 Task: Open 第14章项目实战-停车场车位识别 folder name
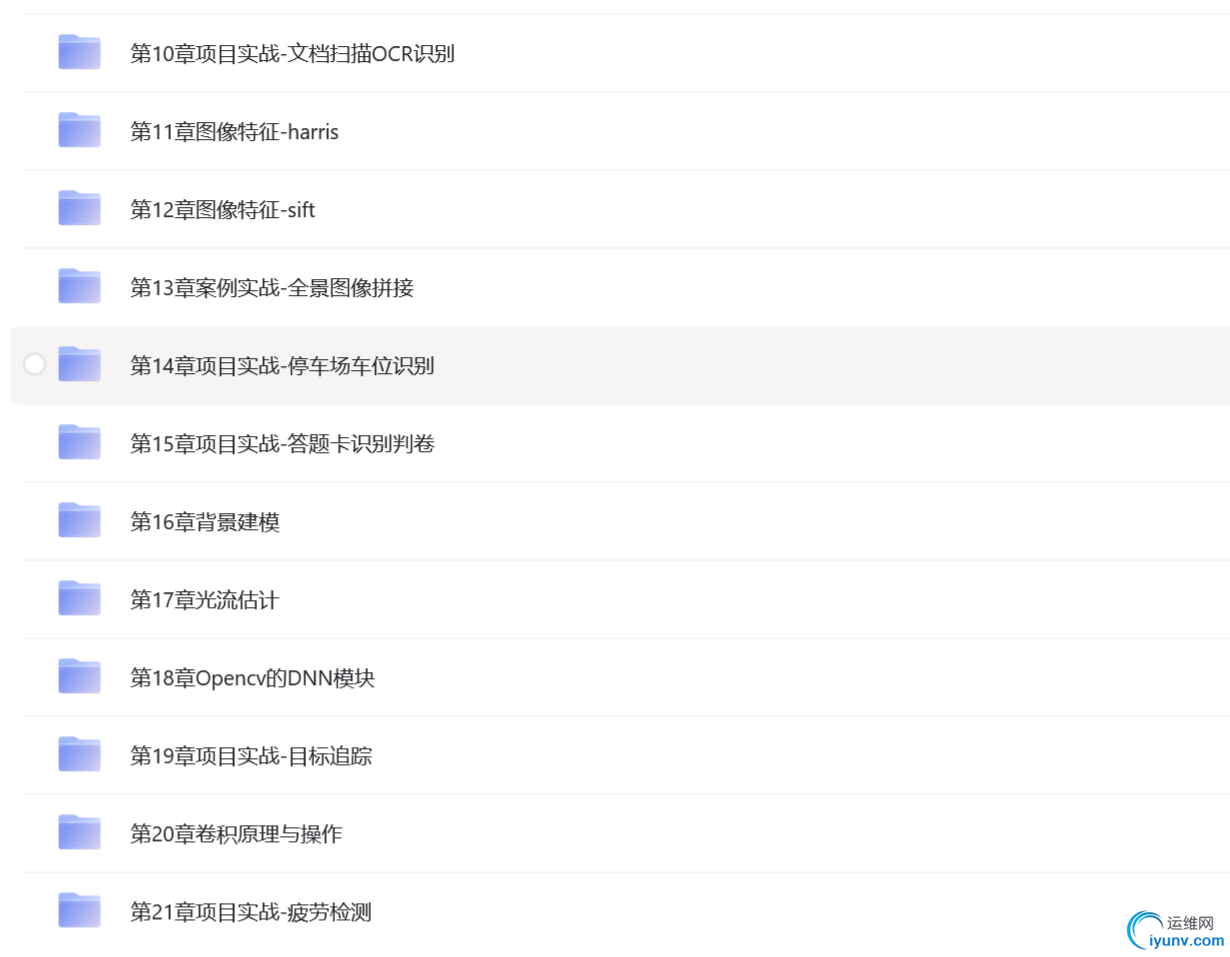coord(282,366)
